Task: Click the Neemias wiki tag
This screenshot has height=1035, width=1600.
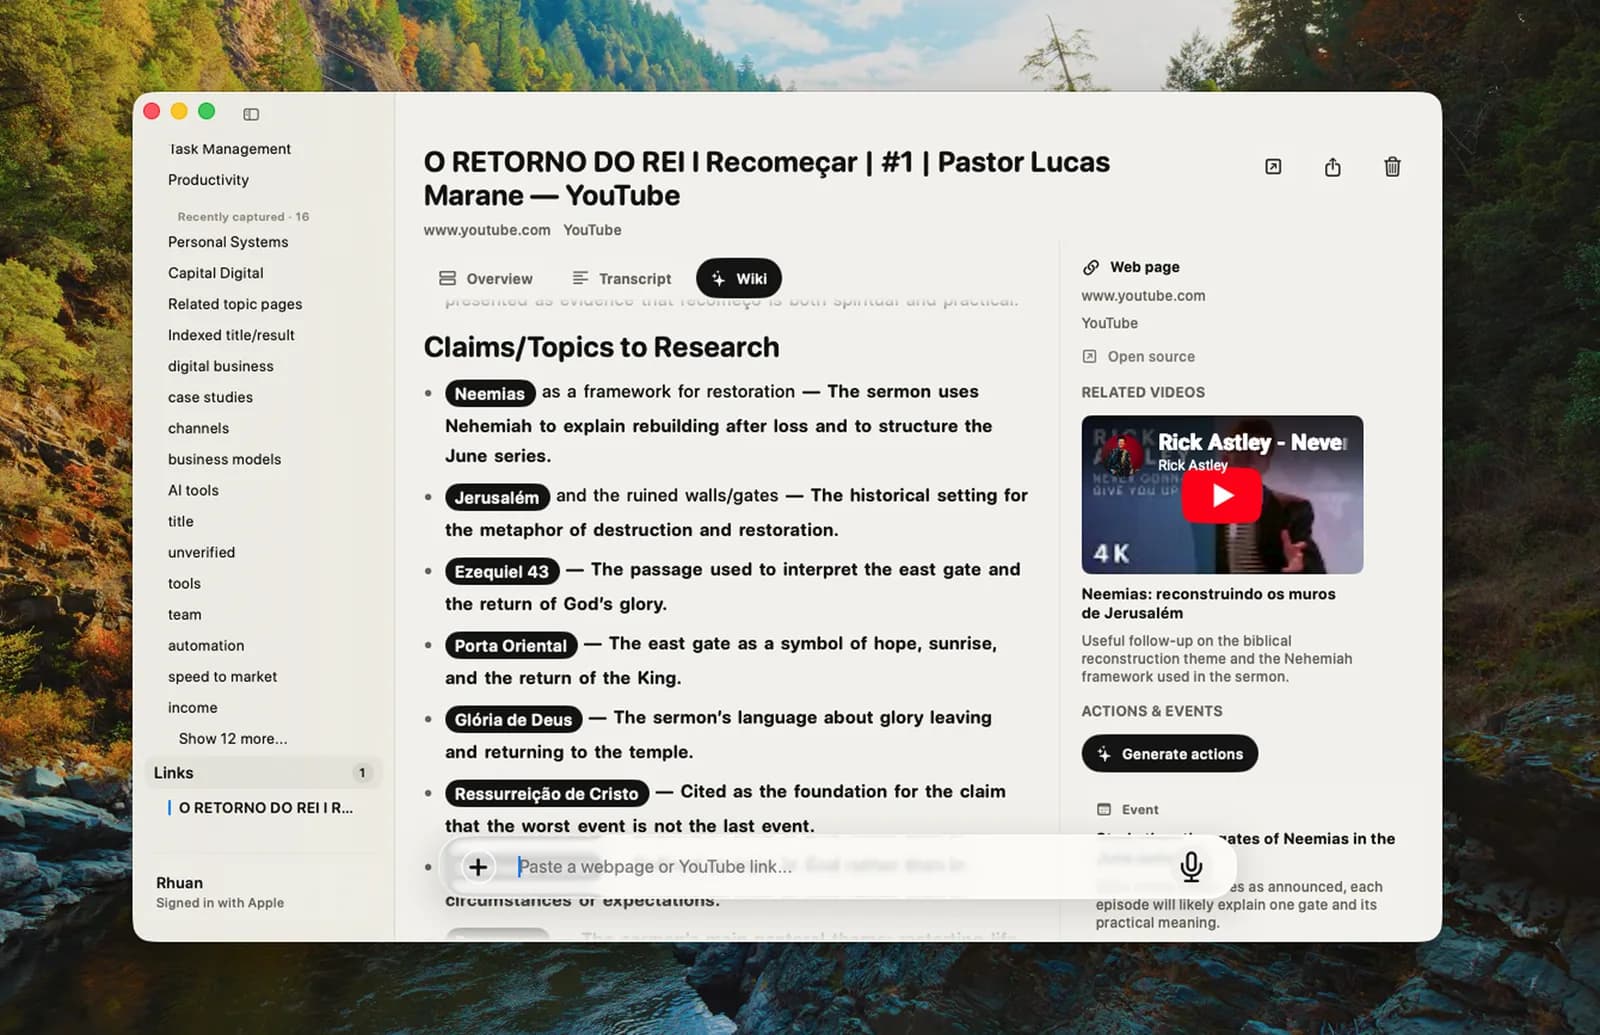Action: click(x=490, y=393)
